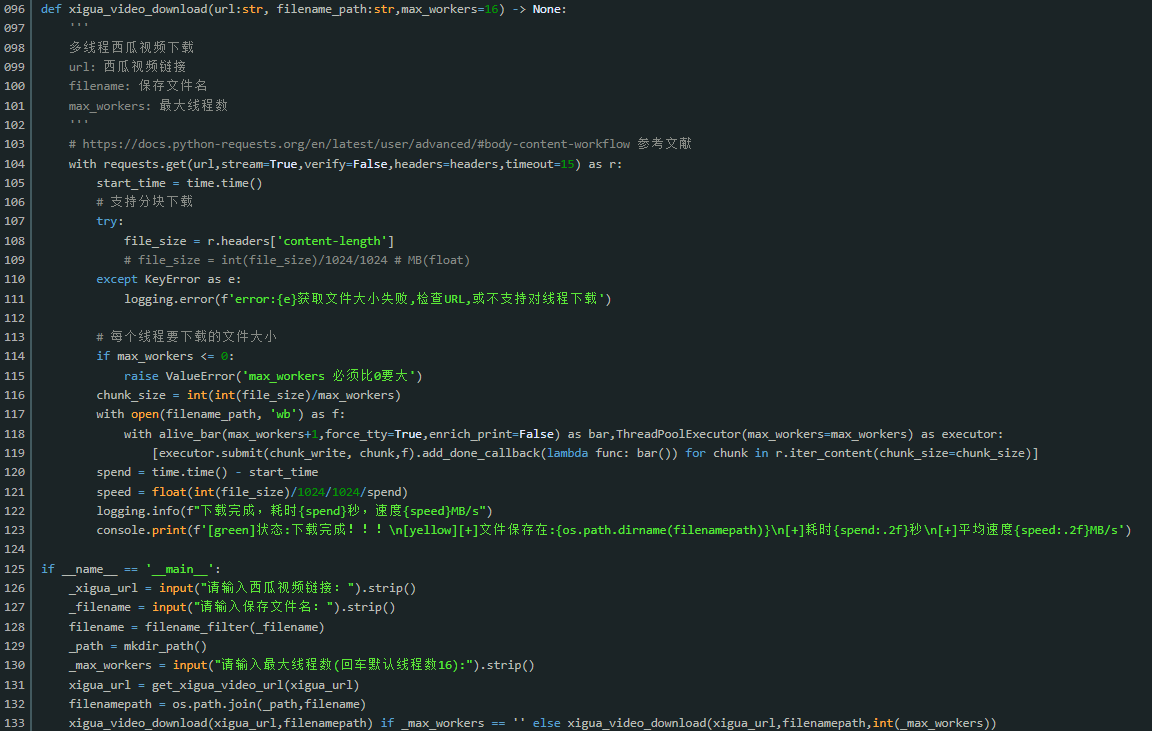Click 'max_workers:' docstring line 101

point(148,106)
